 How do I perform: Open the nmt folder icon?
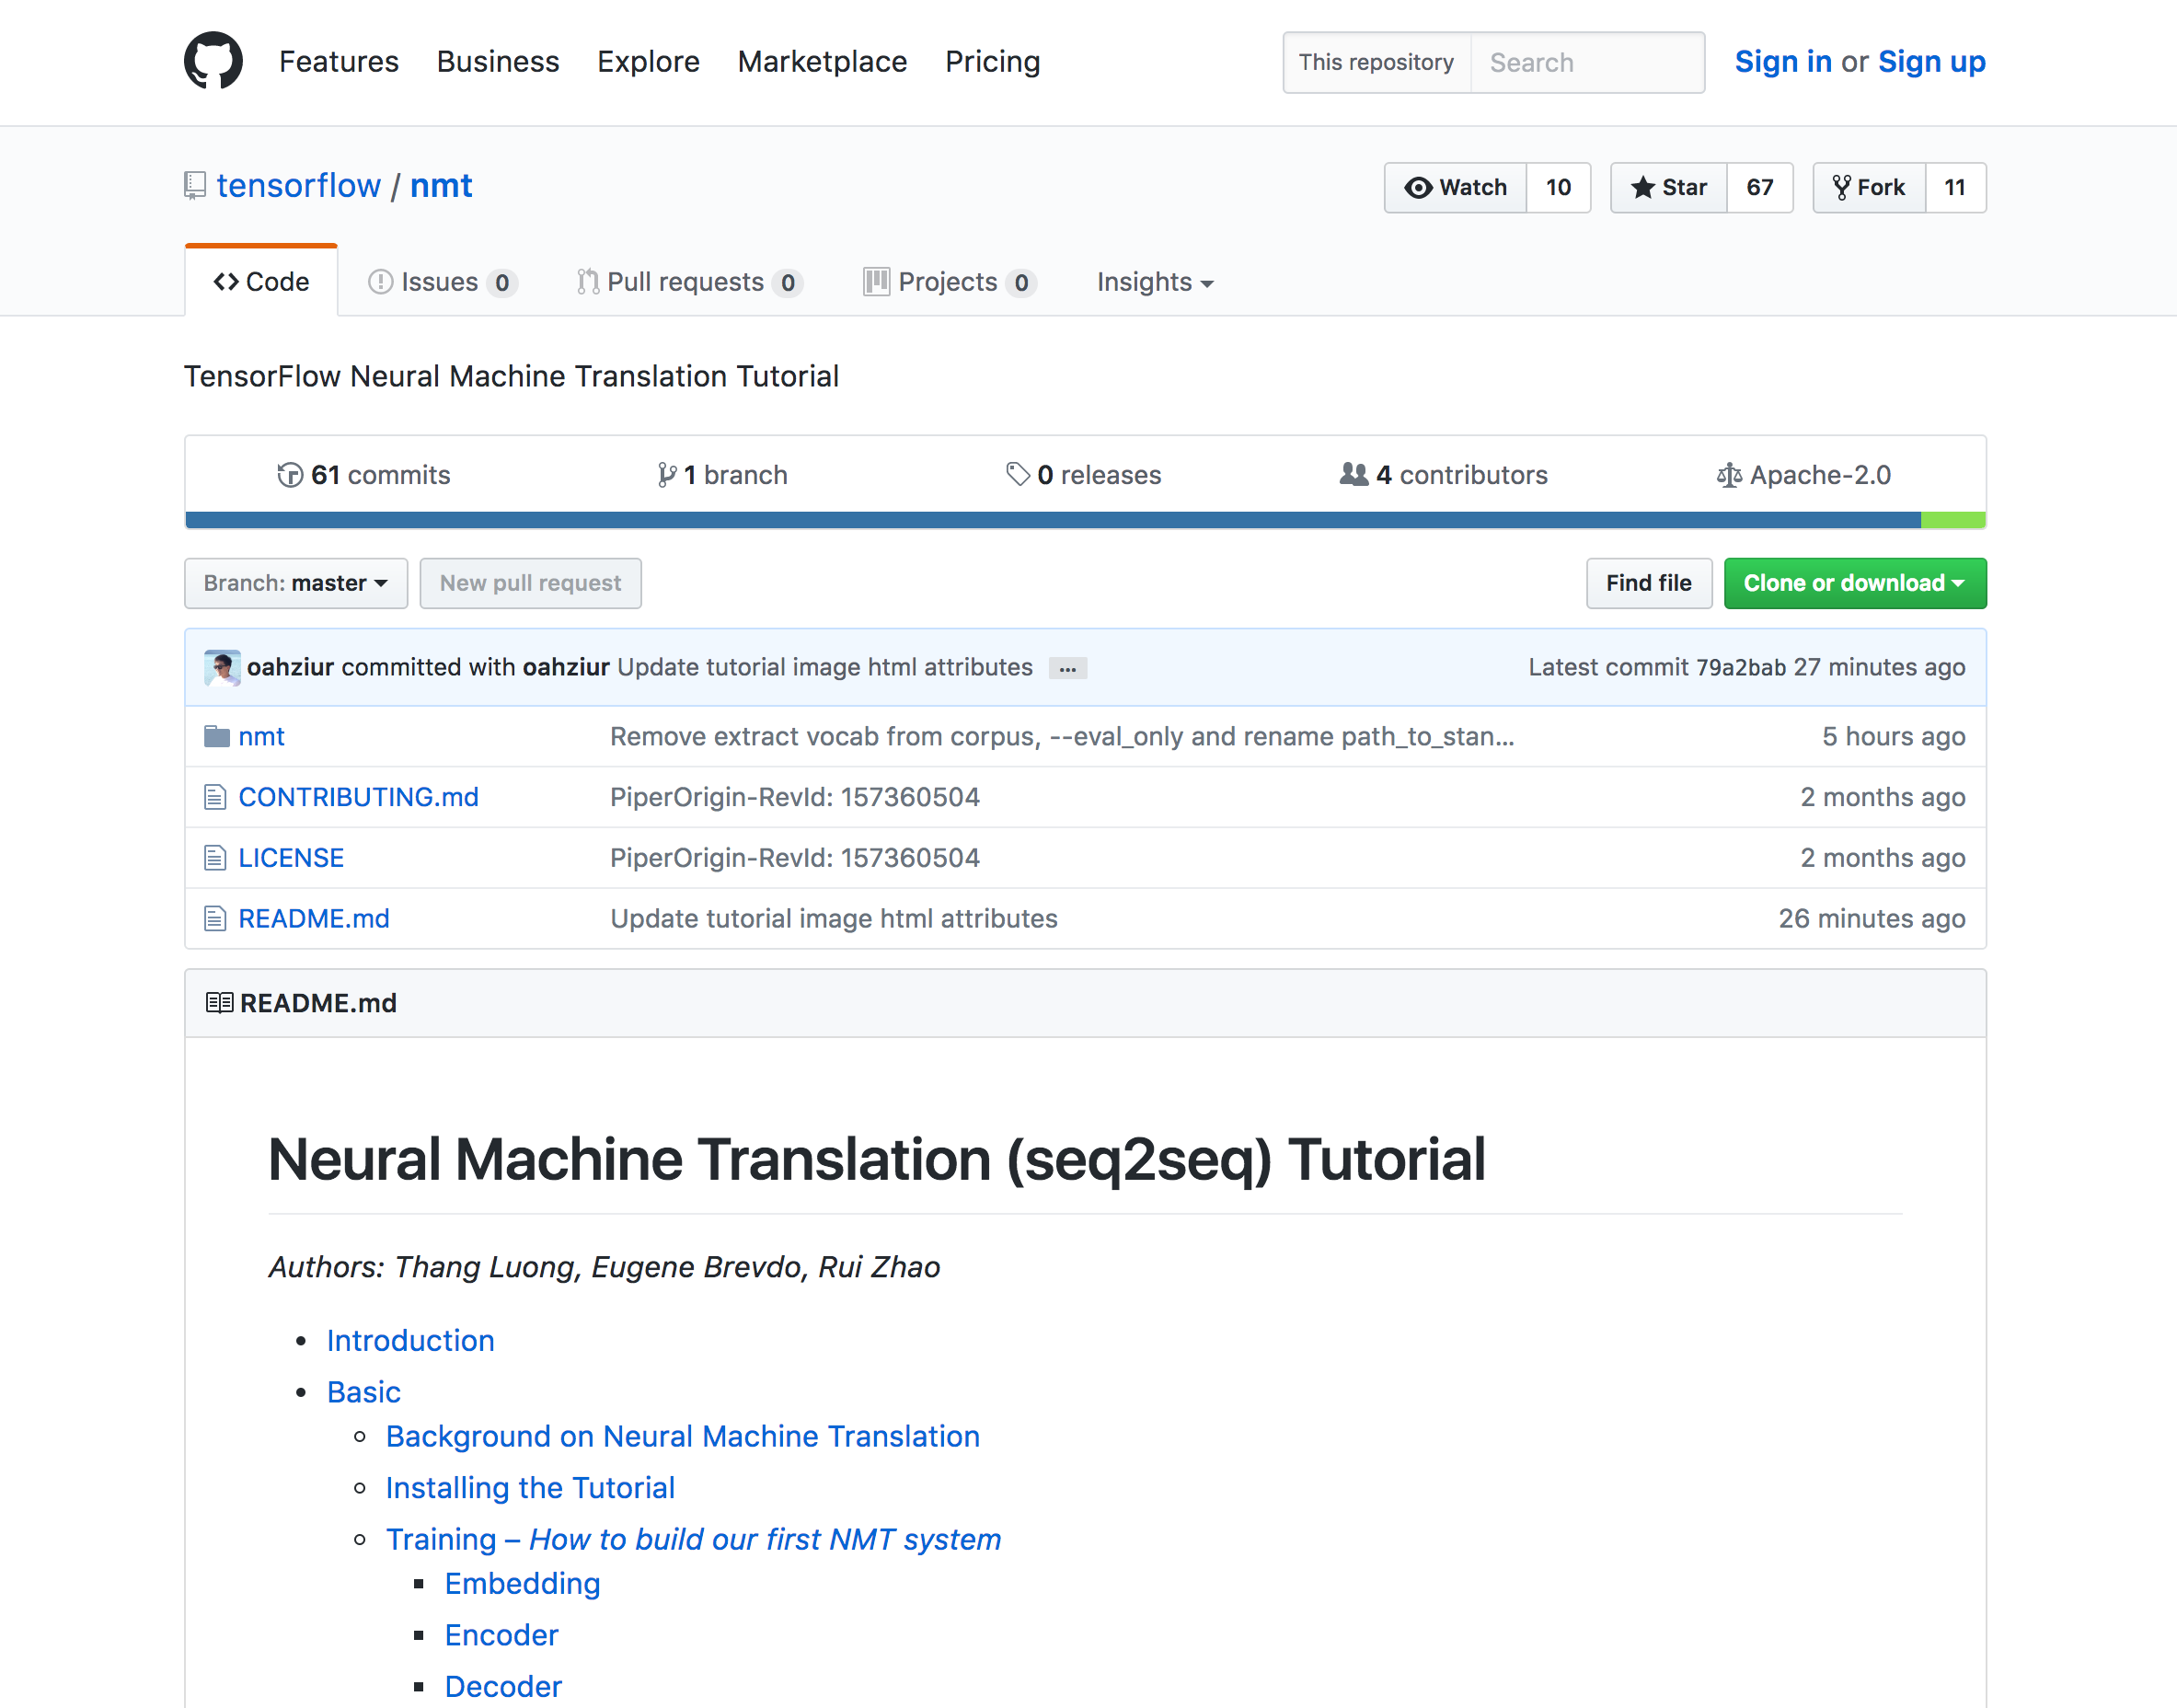point(215,736)
